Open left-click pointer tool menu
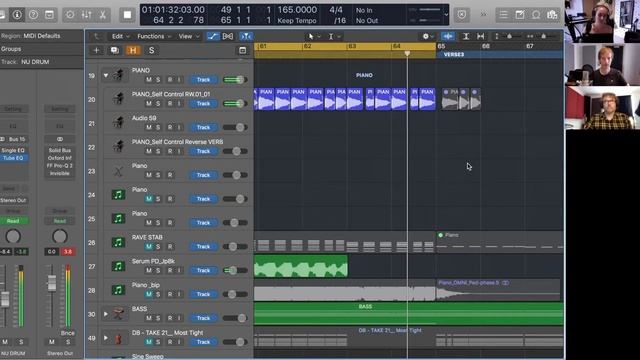Screen dimensions: 640x360 click(x=313, y=36)
